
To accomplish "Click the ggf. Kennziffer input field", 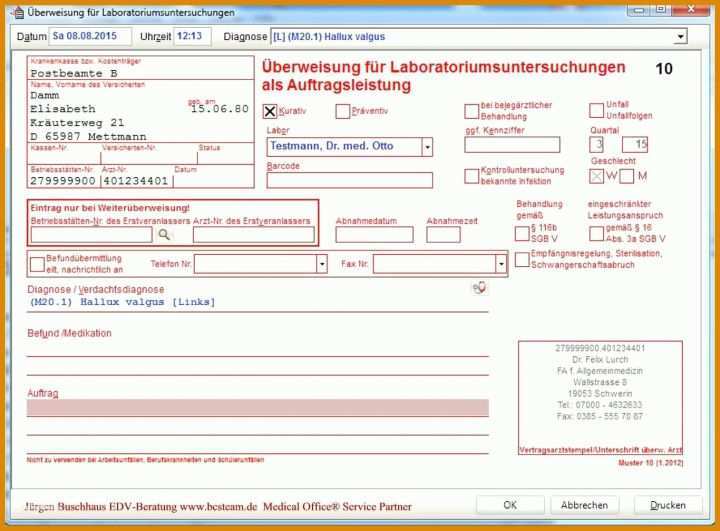I will pyautogui.click(x=512, y=145).
